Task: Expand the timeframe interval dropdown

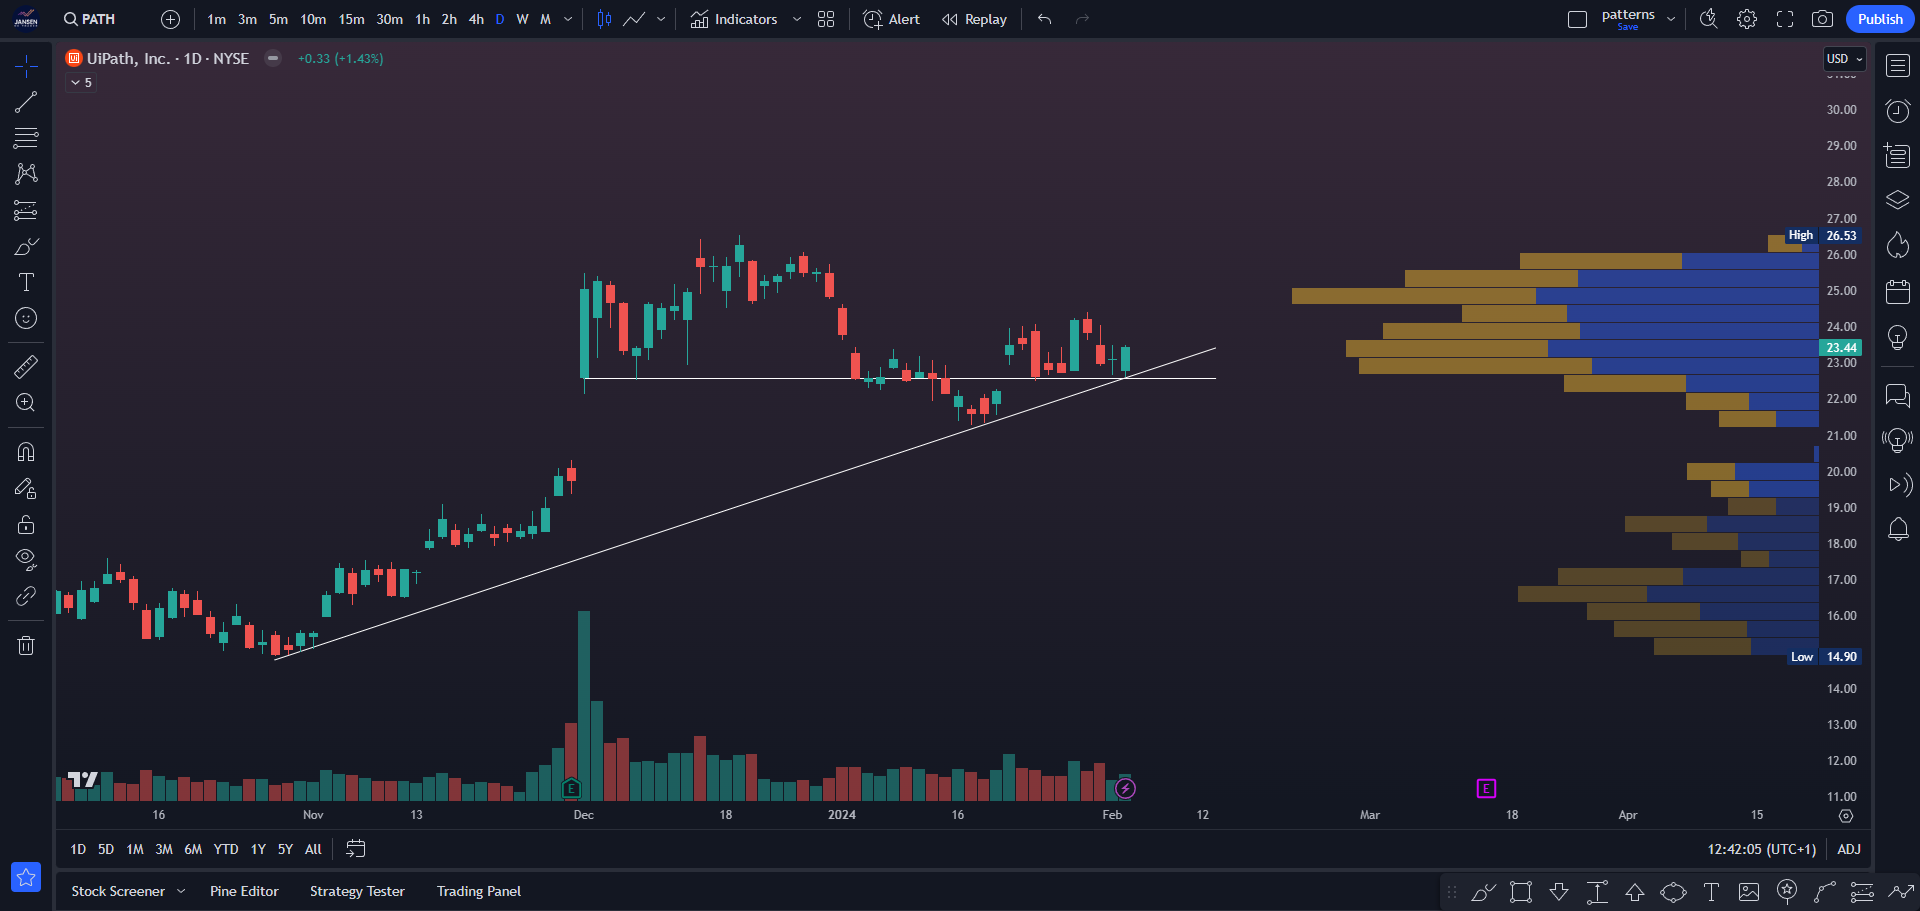Action: pyautogui.click(x=568, y=19)
